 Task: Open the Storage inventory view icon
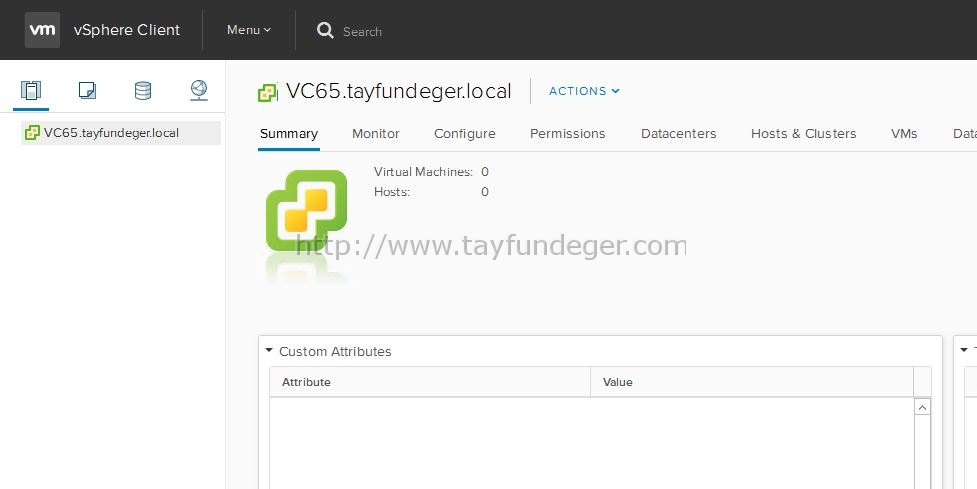pyautogui.click(x=143, y=91)
